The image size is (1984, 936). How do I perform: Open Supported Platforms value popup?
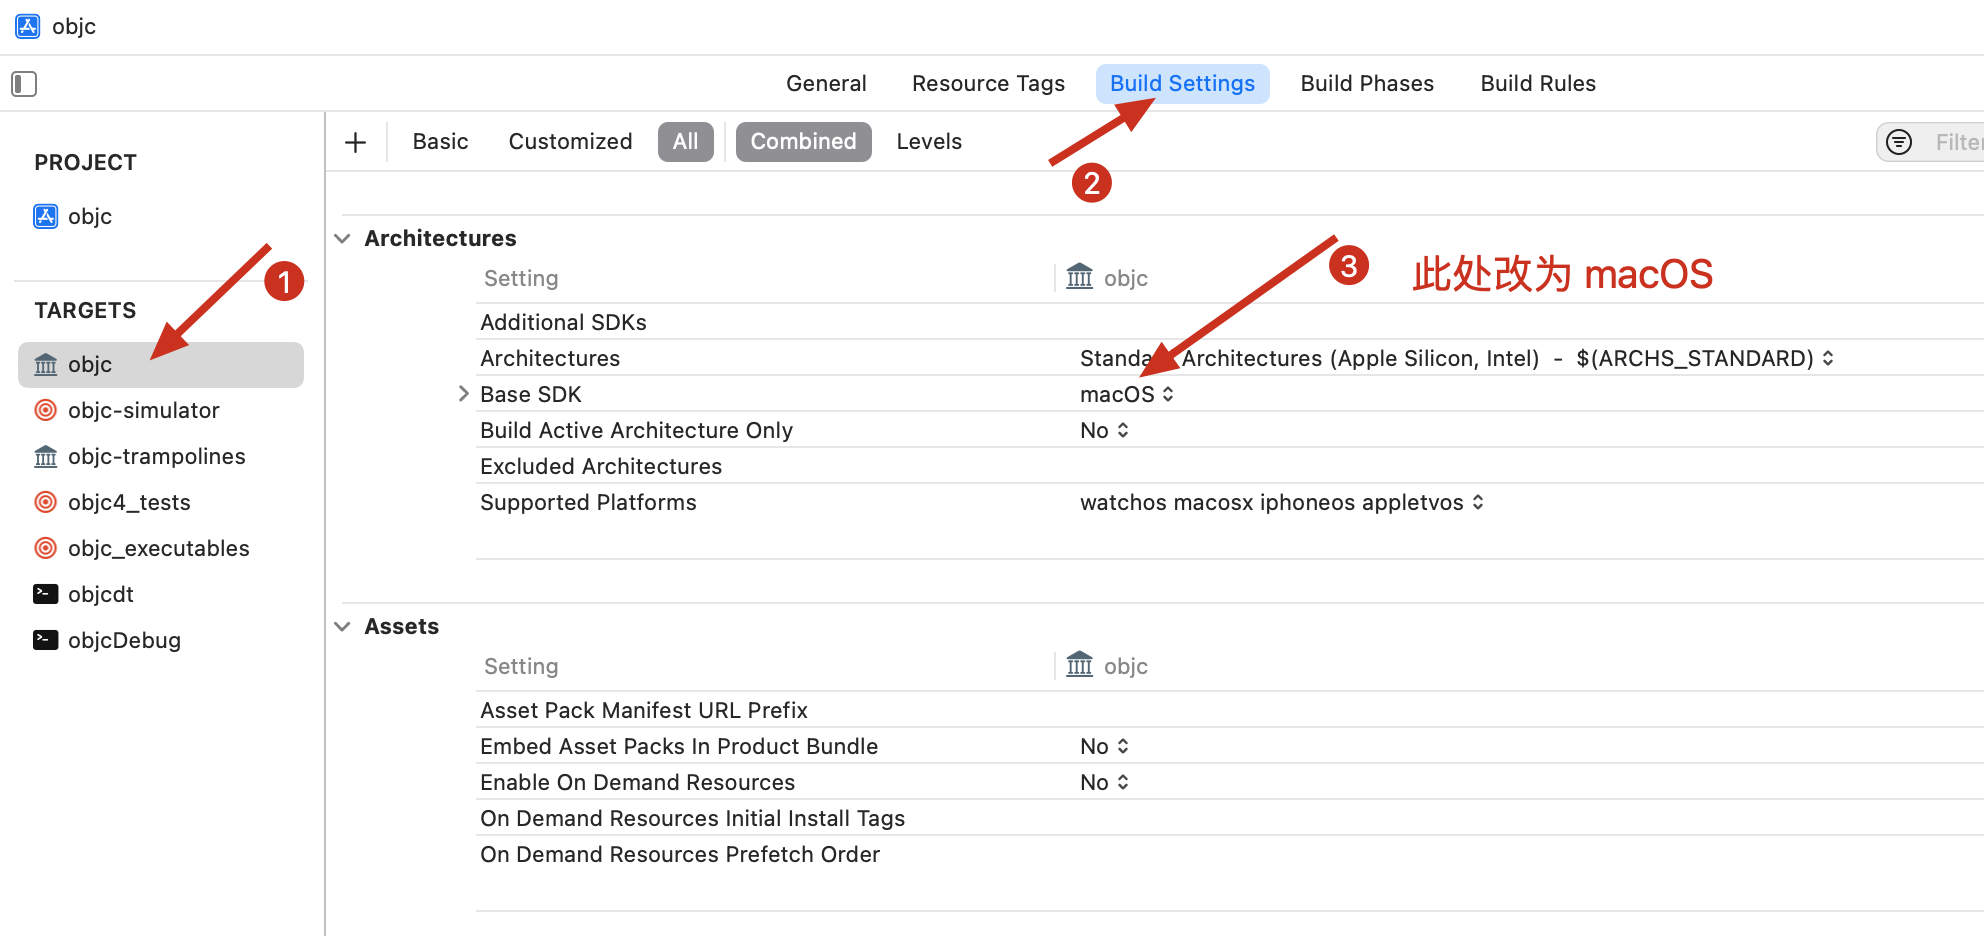click(1281, 502)
